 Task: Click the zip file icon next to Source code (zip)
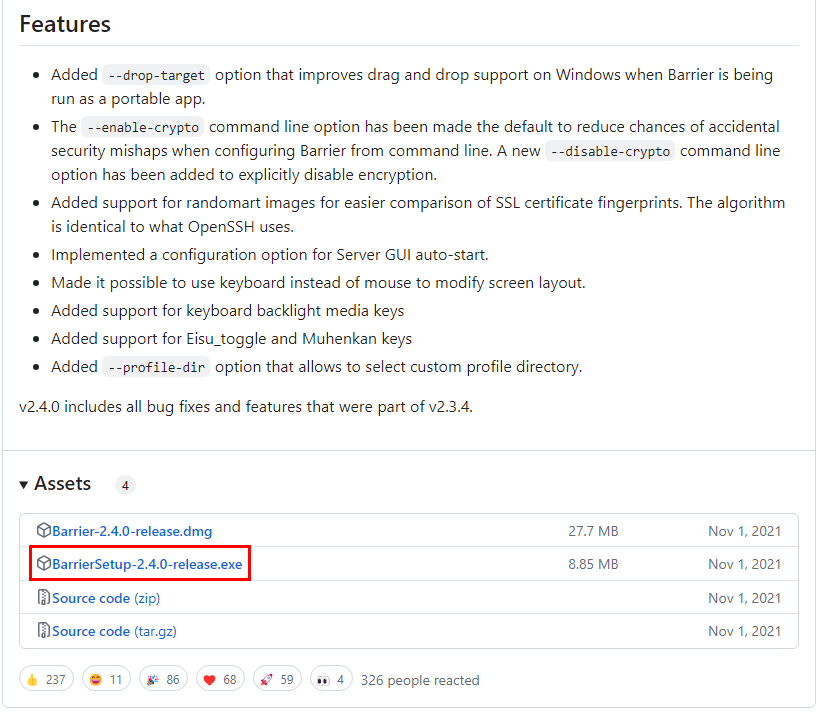(44, 597)
